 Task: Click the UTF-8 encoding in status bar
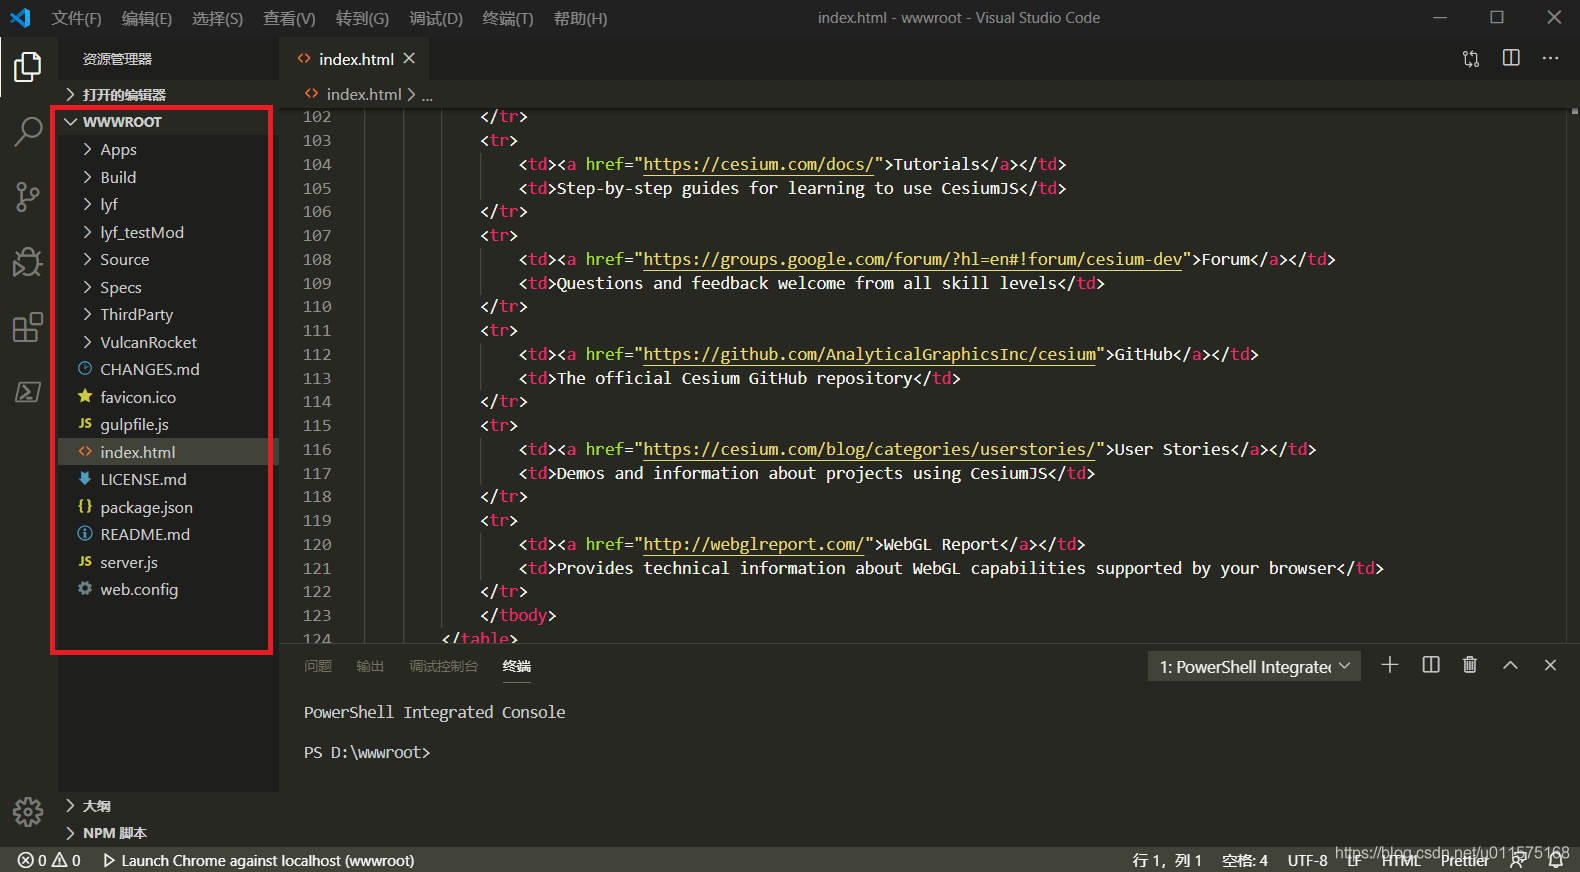[1307, 860]
